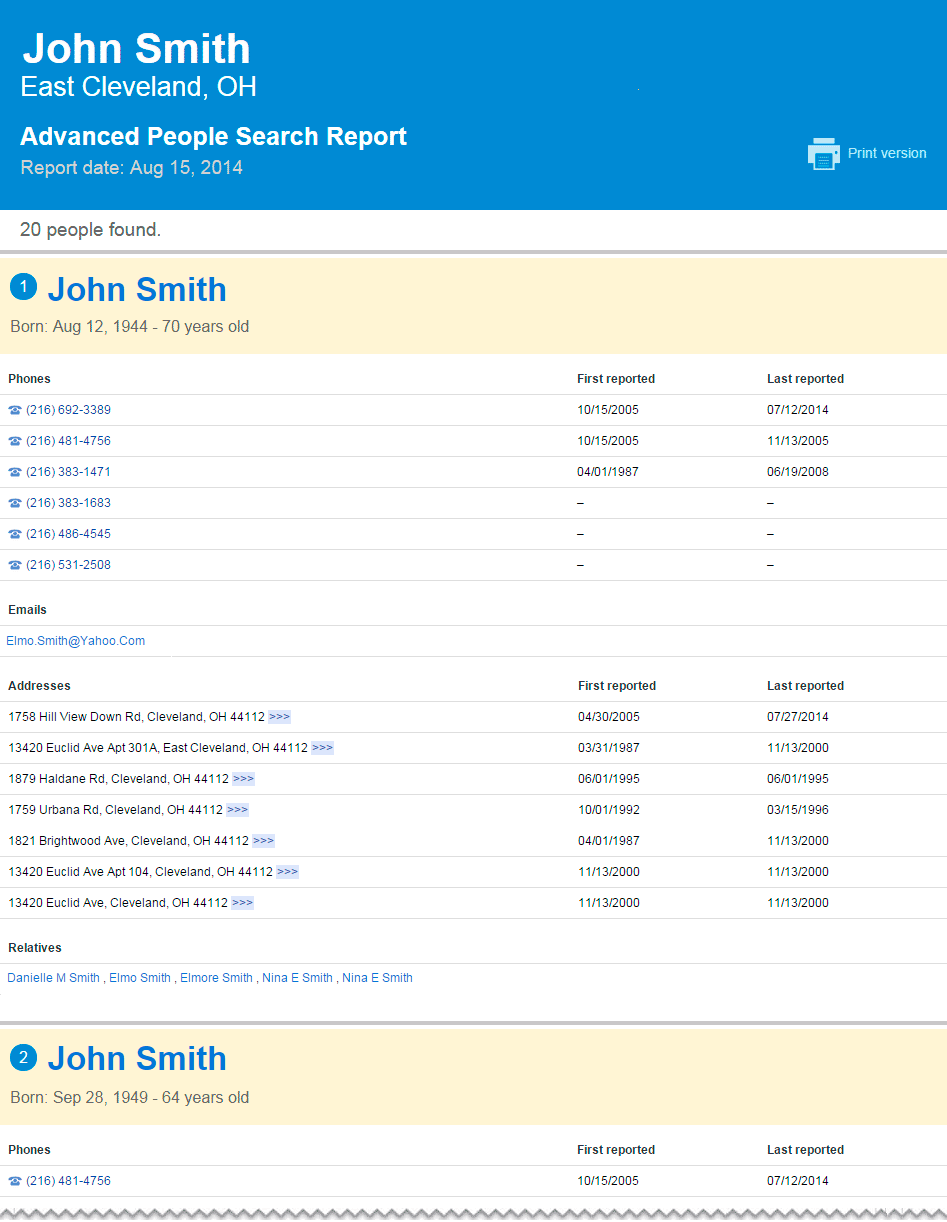Expand details for 1821 Brightwood Ave address
The width and height of the screenshot is (947, 1222).
(263, 841)
